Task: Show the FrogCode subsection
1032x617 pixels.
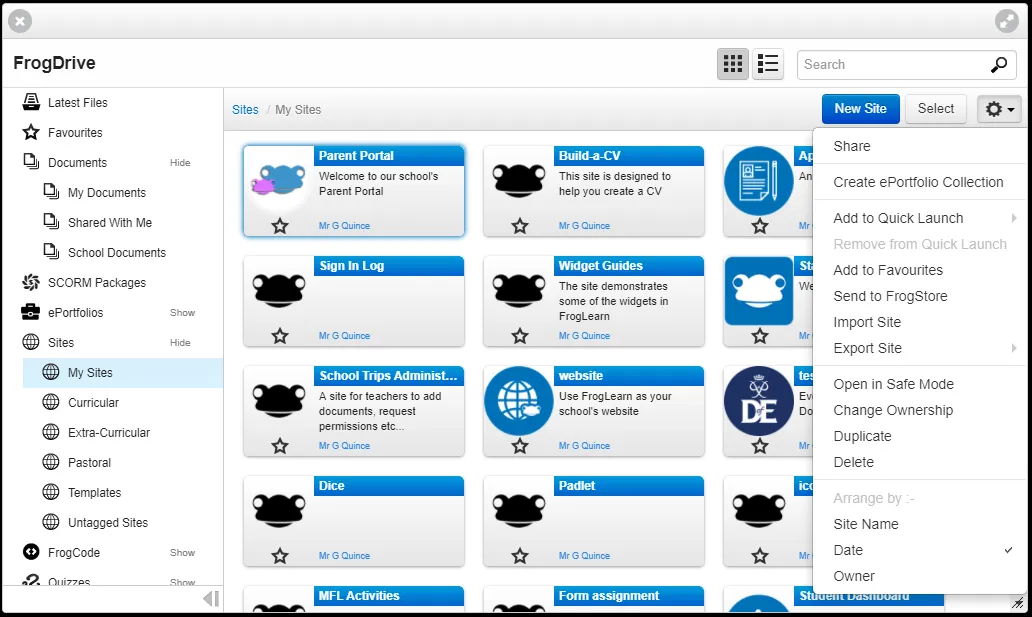Action: pyautogui.click(x=182, y=552)
